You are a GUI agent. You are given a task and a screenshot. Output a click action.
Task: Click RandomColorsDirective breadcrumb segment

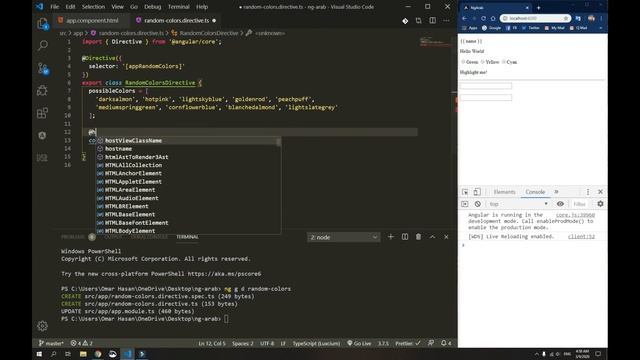(x=208, y=33)
